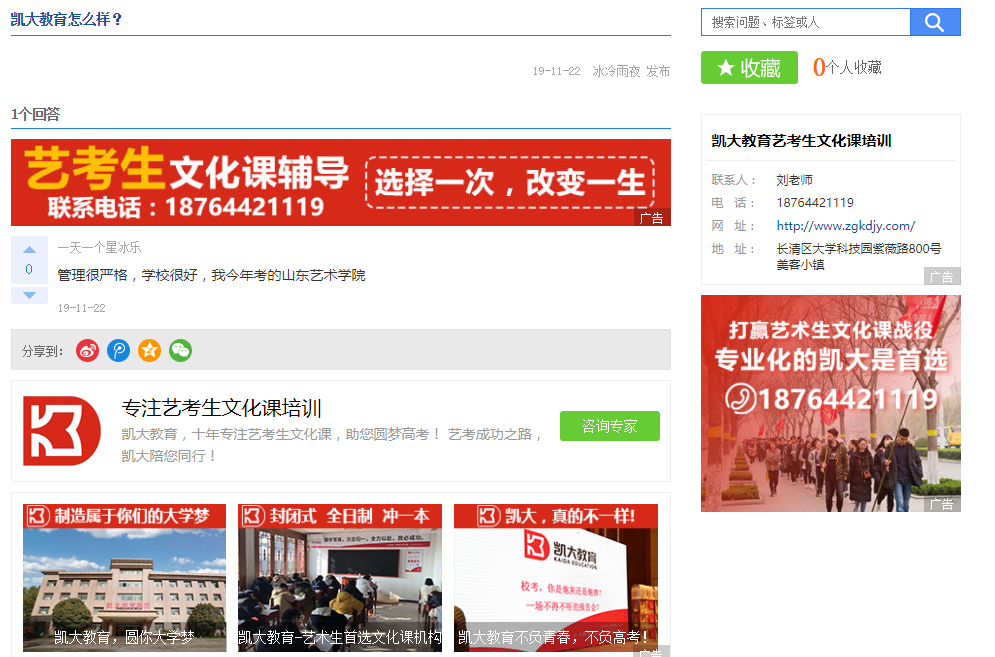Click the 凯大教育艺考生文化课培训 sidebar heading
995x657 pixels.
[801, 141]
